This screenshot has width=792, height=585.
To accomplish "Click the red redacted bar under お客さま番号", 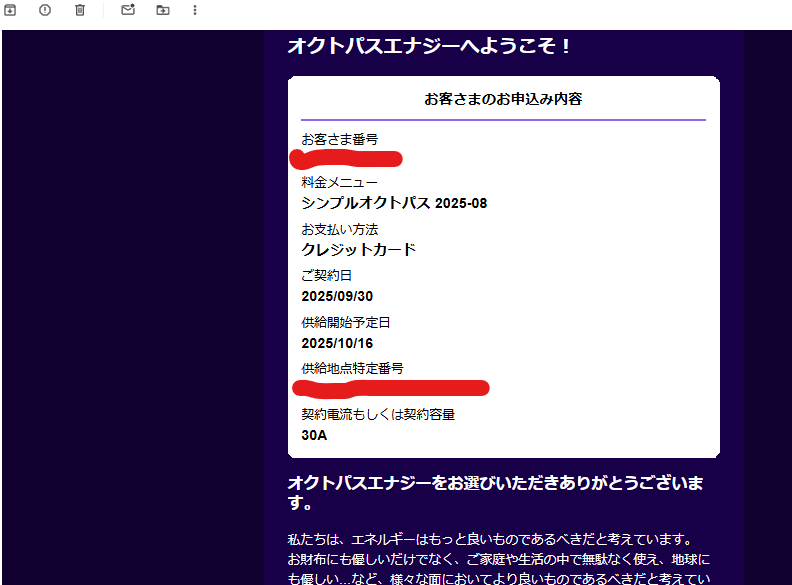I will click(346, 158).
